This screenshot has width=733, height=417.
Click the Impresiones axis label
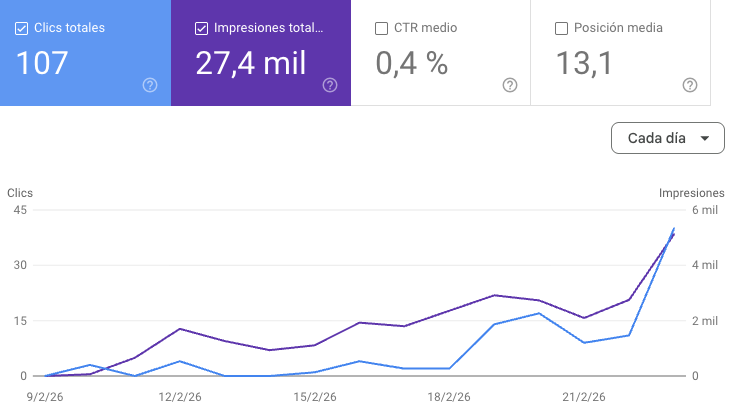coord(691,193)
